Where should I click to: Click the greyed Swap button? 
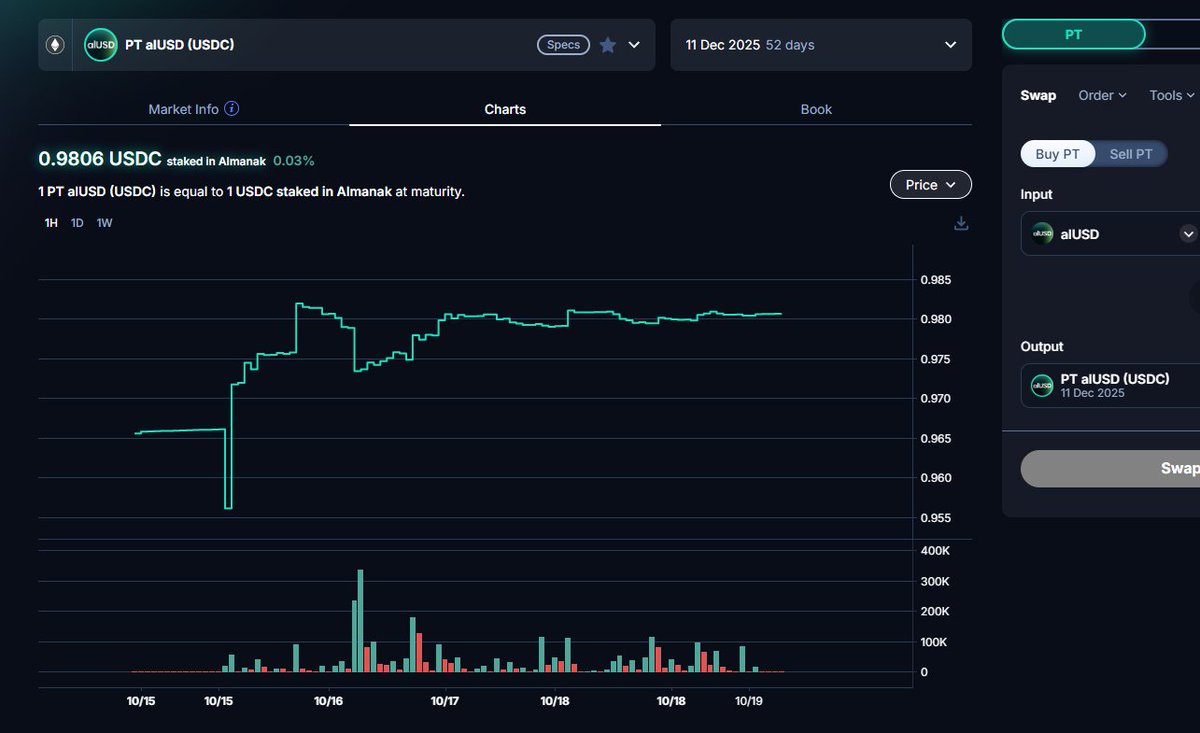click(x=1110, y=468)
